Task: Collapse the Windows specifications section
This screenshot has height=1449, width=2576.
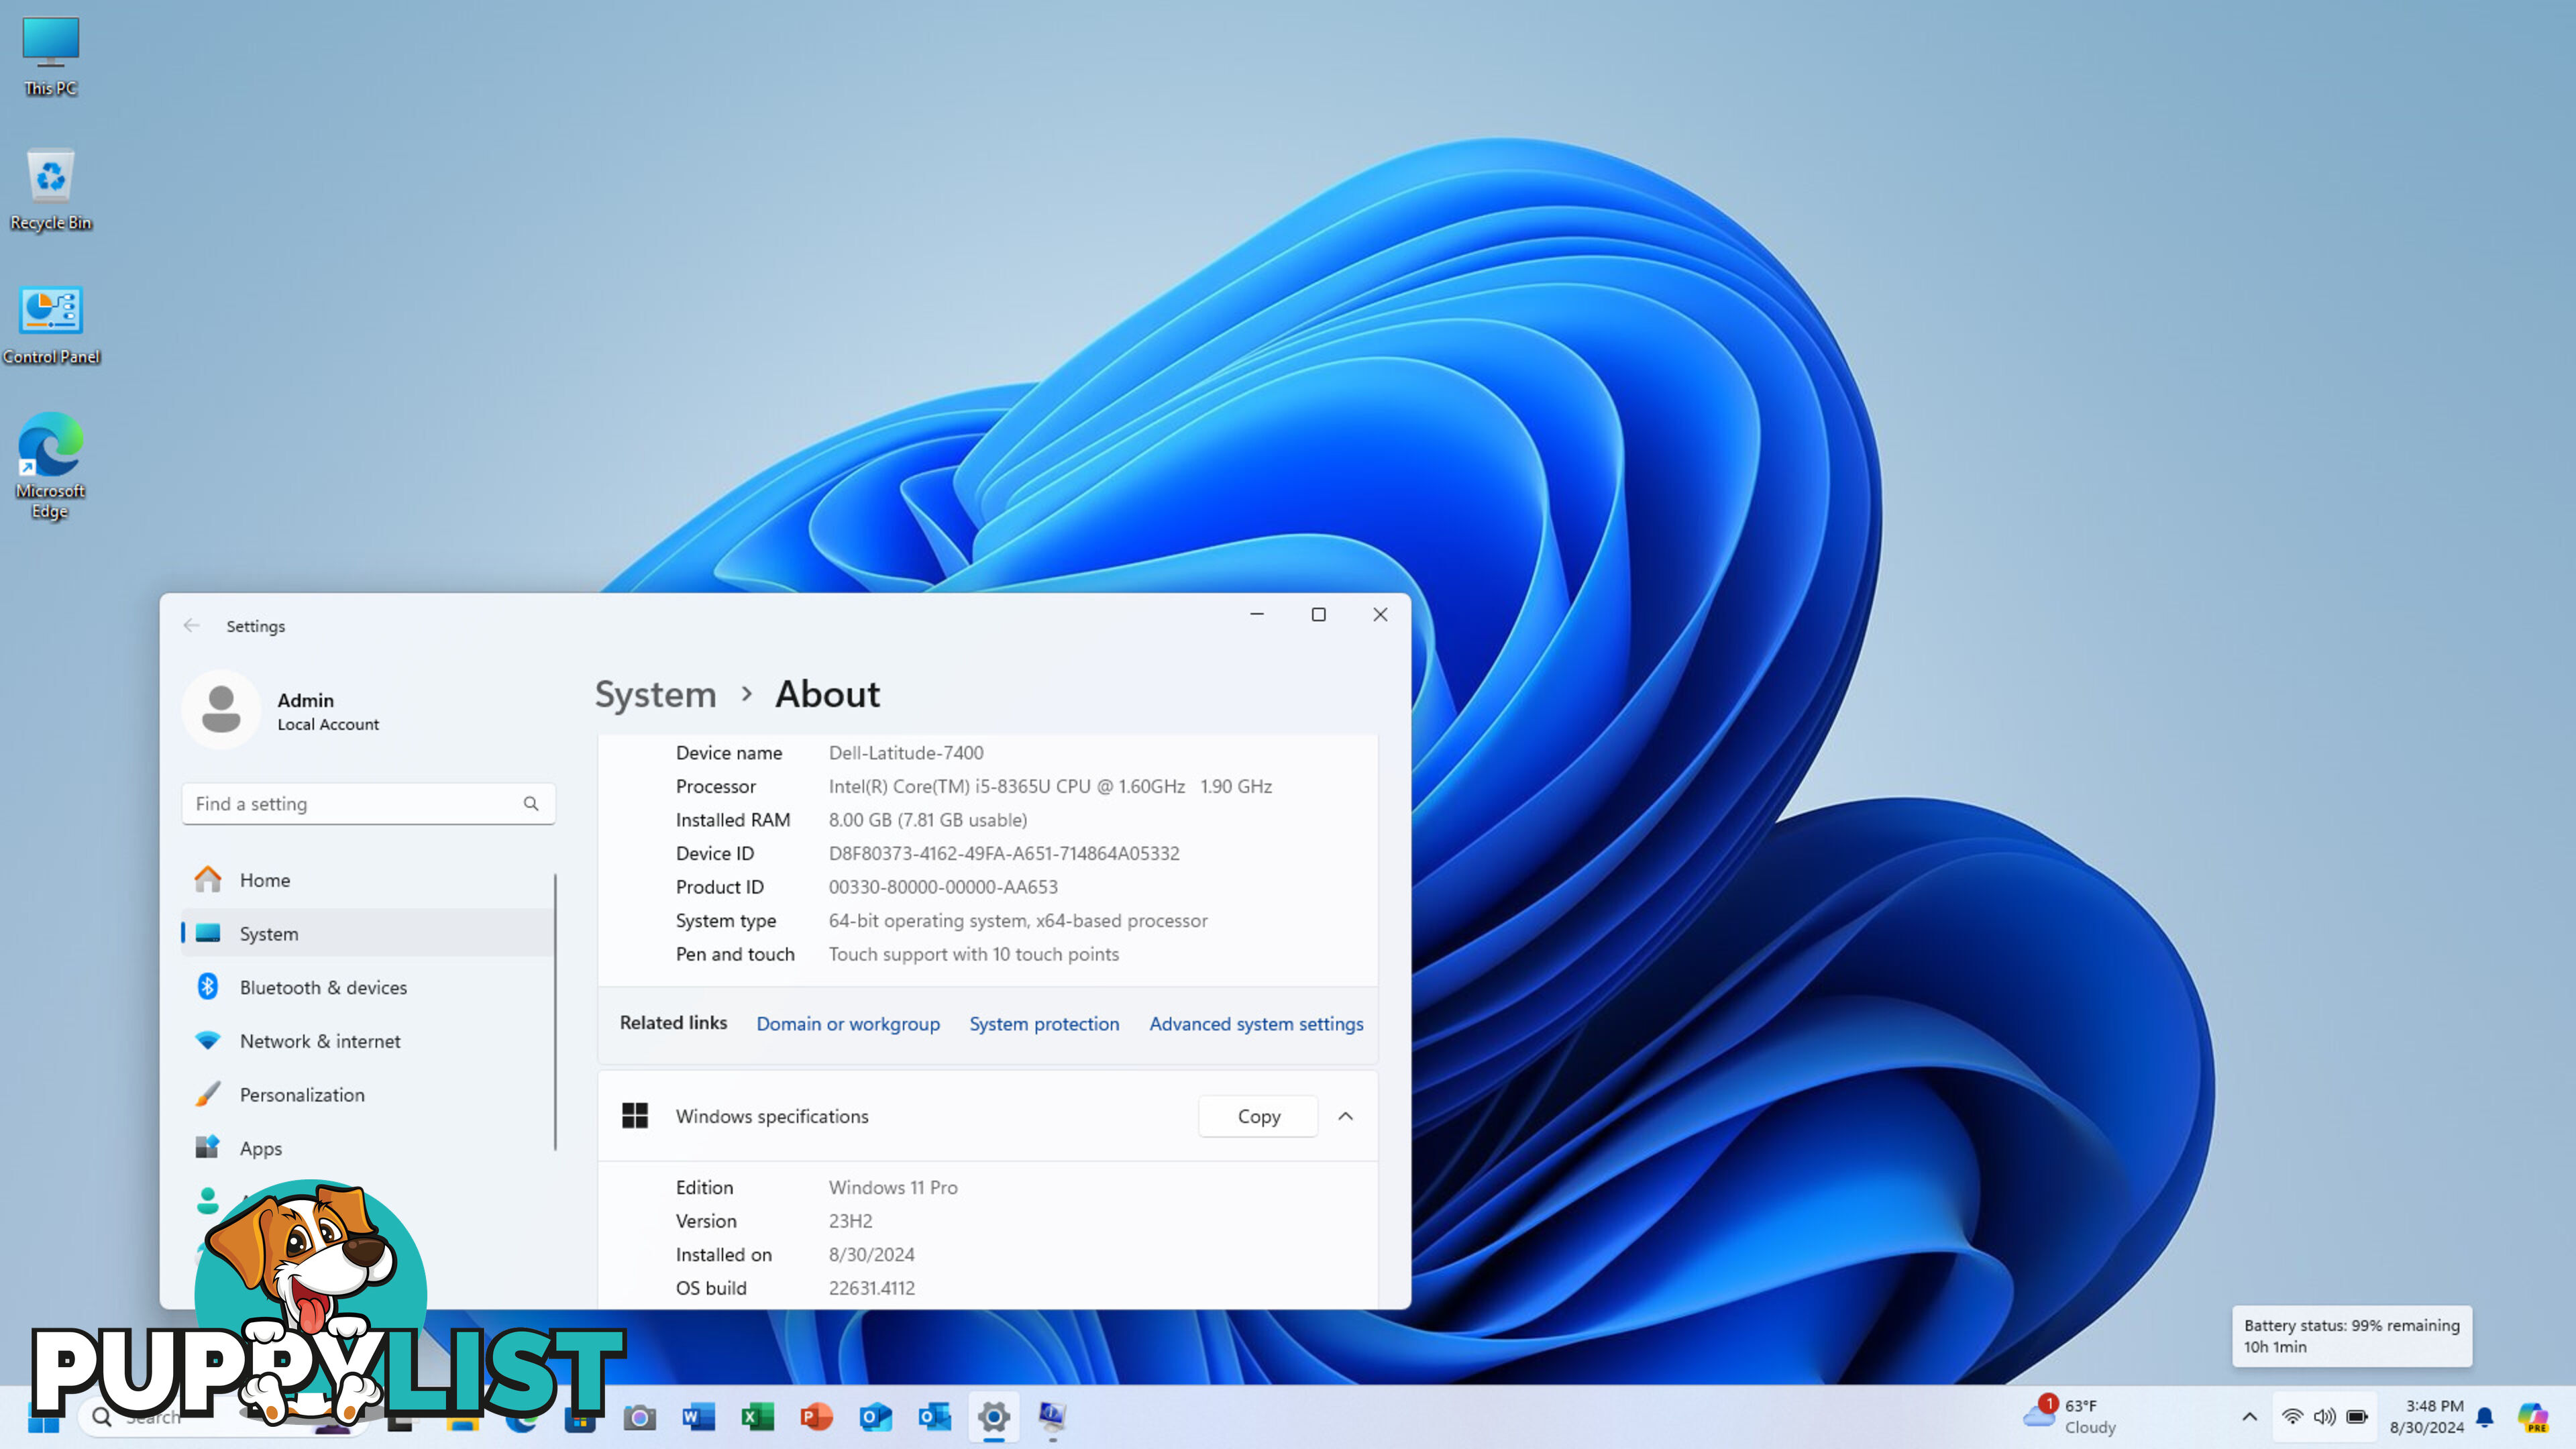Action: (1346, 1117)
